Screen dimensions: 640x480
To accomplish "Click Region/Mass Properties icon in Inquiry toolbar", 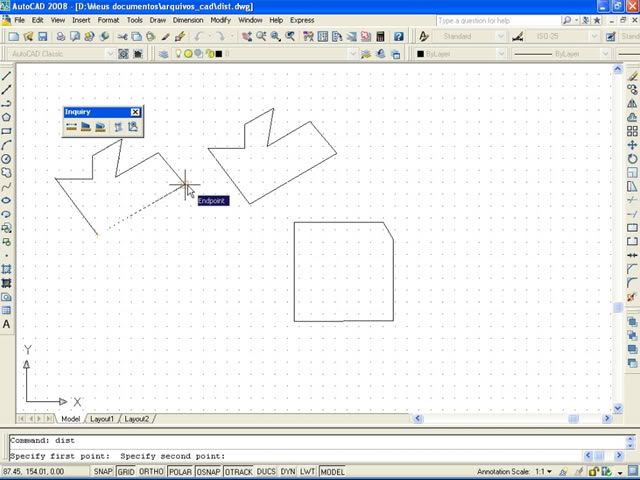I will point(100,127).
